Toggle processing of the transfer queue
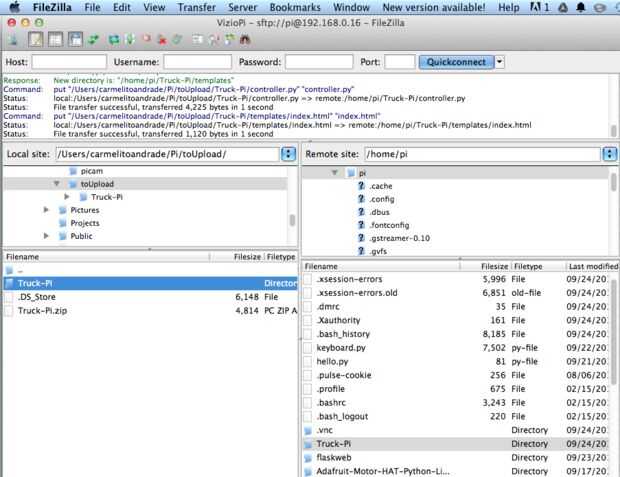This screenshot has width=620, height=477. (x=130, y=40)
